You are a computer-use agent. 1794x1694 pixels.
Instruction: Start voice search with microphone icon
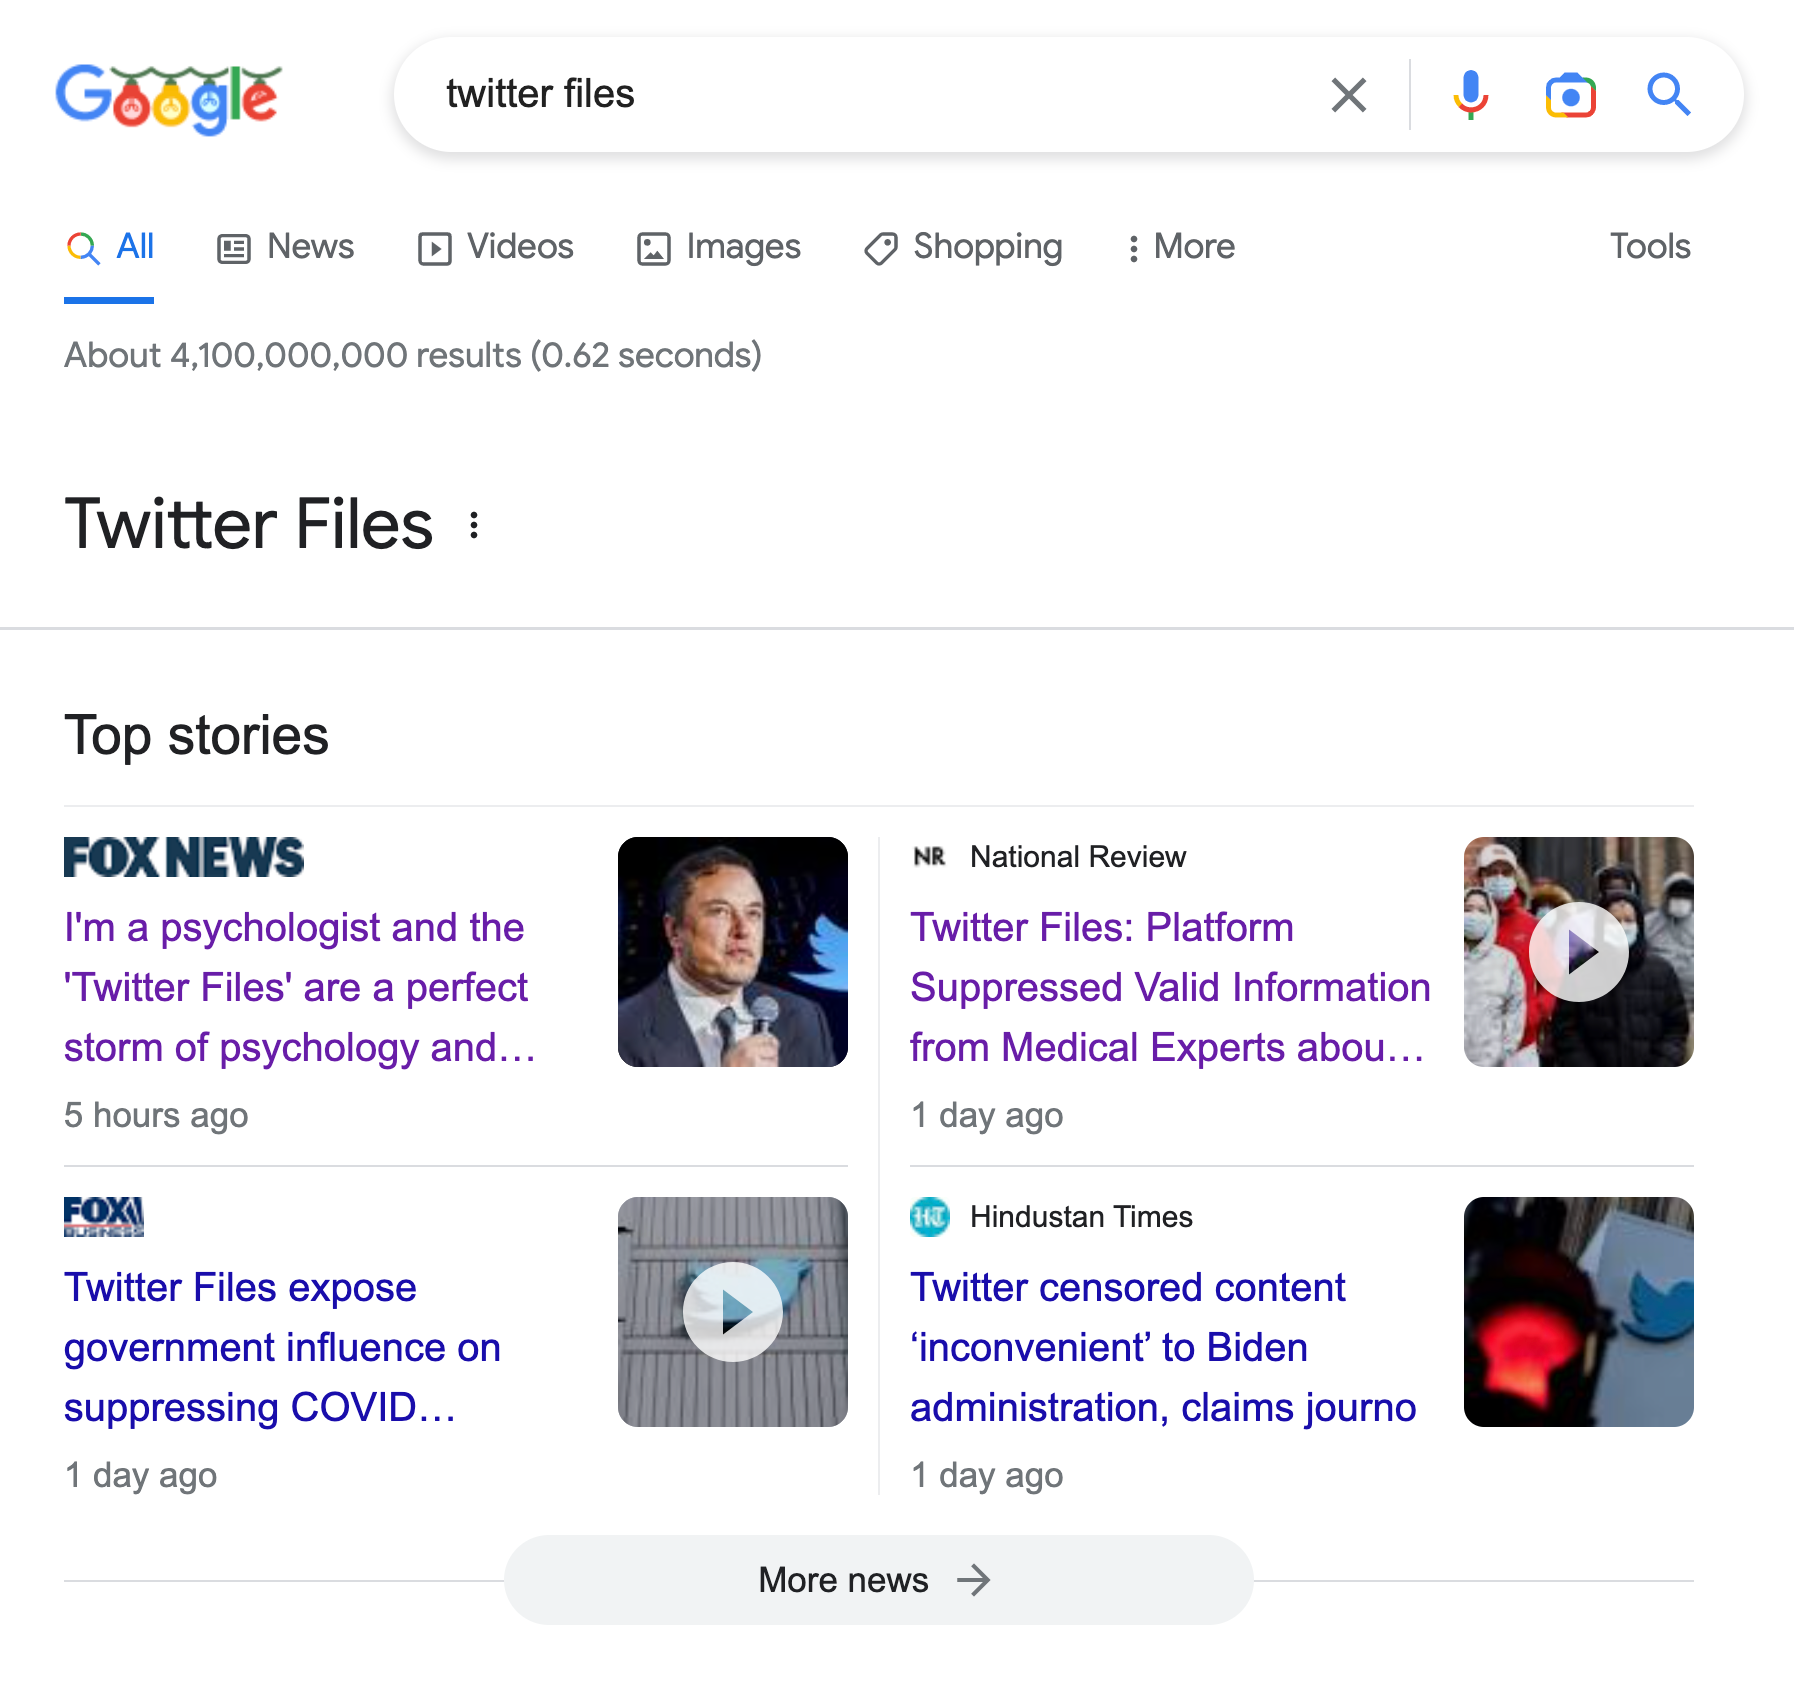[1470, 96]
